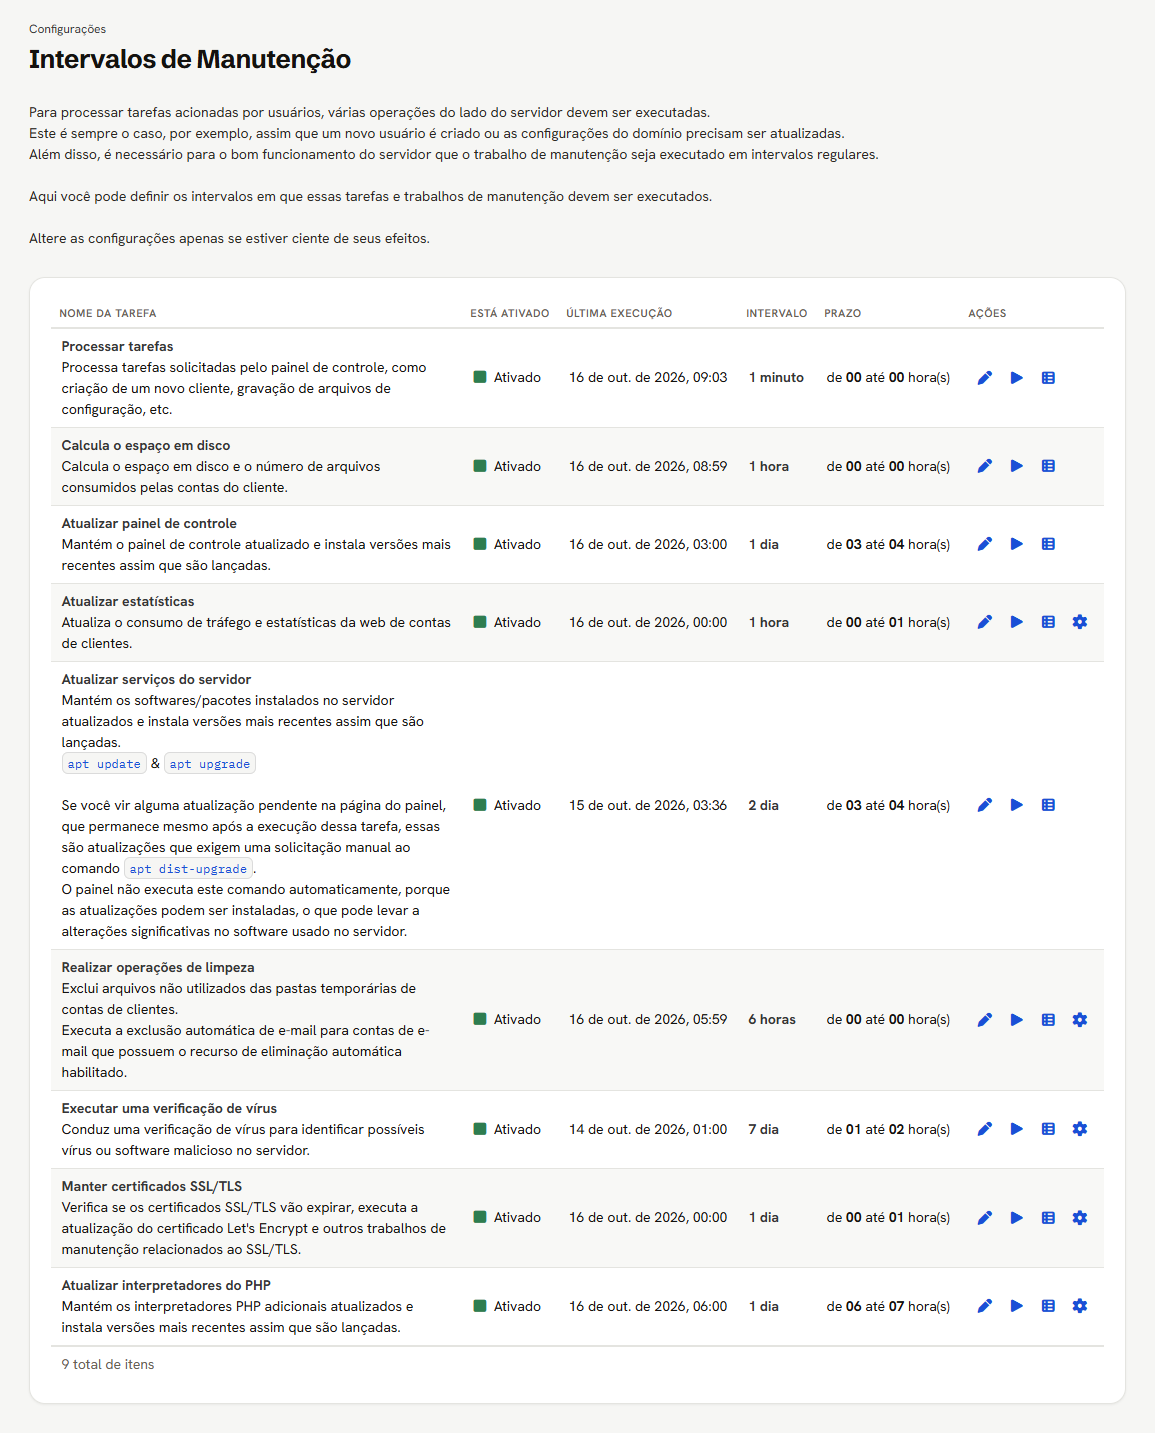Edit Atualizar interpretadores do PHP task
This screenshot has height=1433, width=1155.
tap(985, 1306)
